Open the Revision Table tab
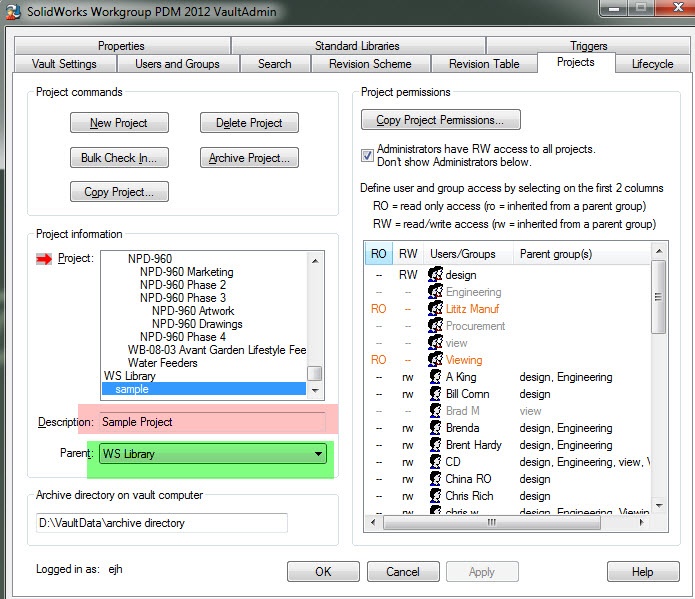This screenshot has height=599, width=695. 484,64
